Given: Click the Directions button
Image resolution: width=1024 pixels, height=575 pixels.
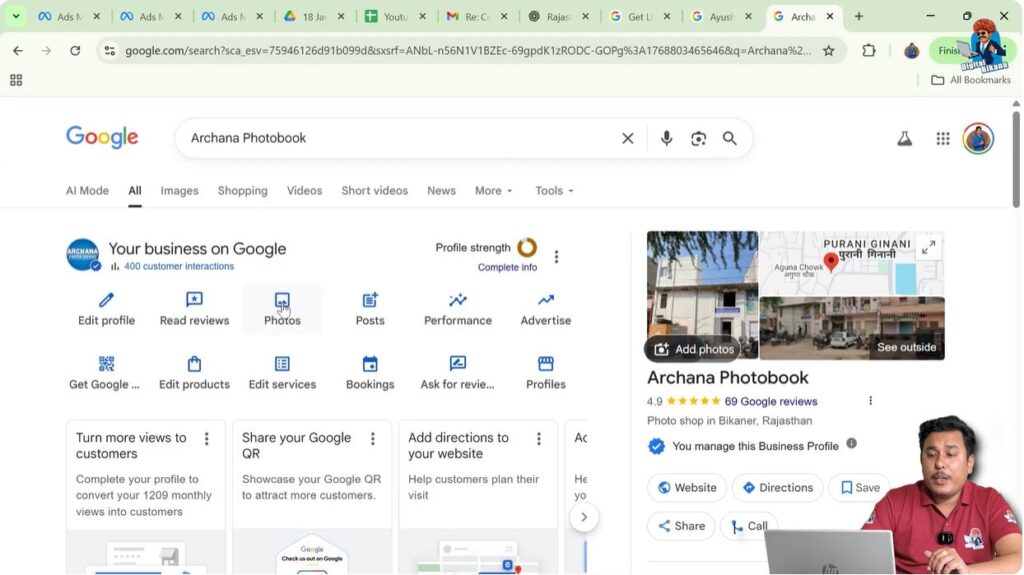Looking at the screenshot, I should coord(777,487).
